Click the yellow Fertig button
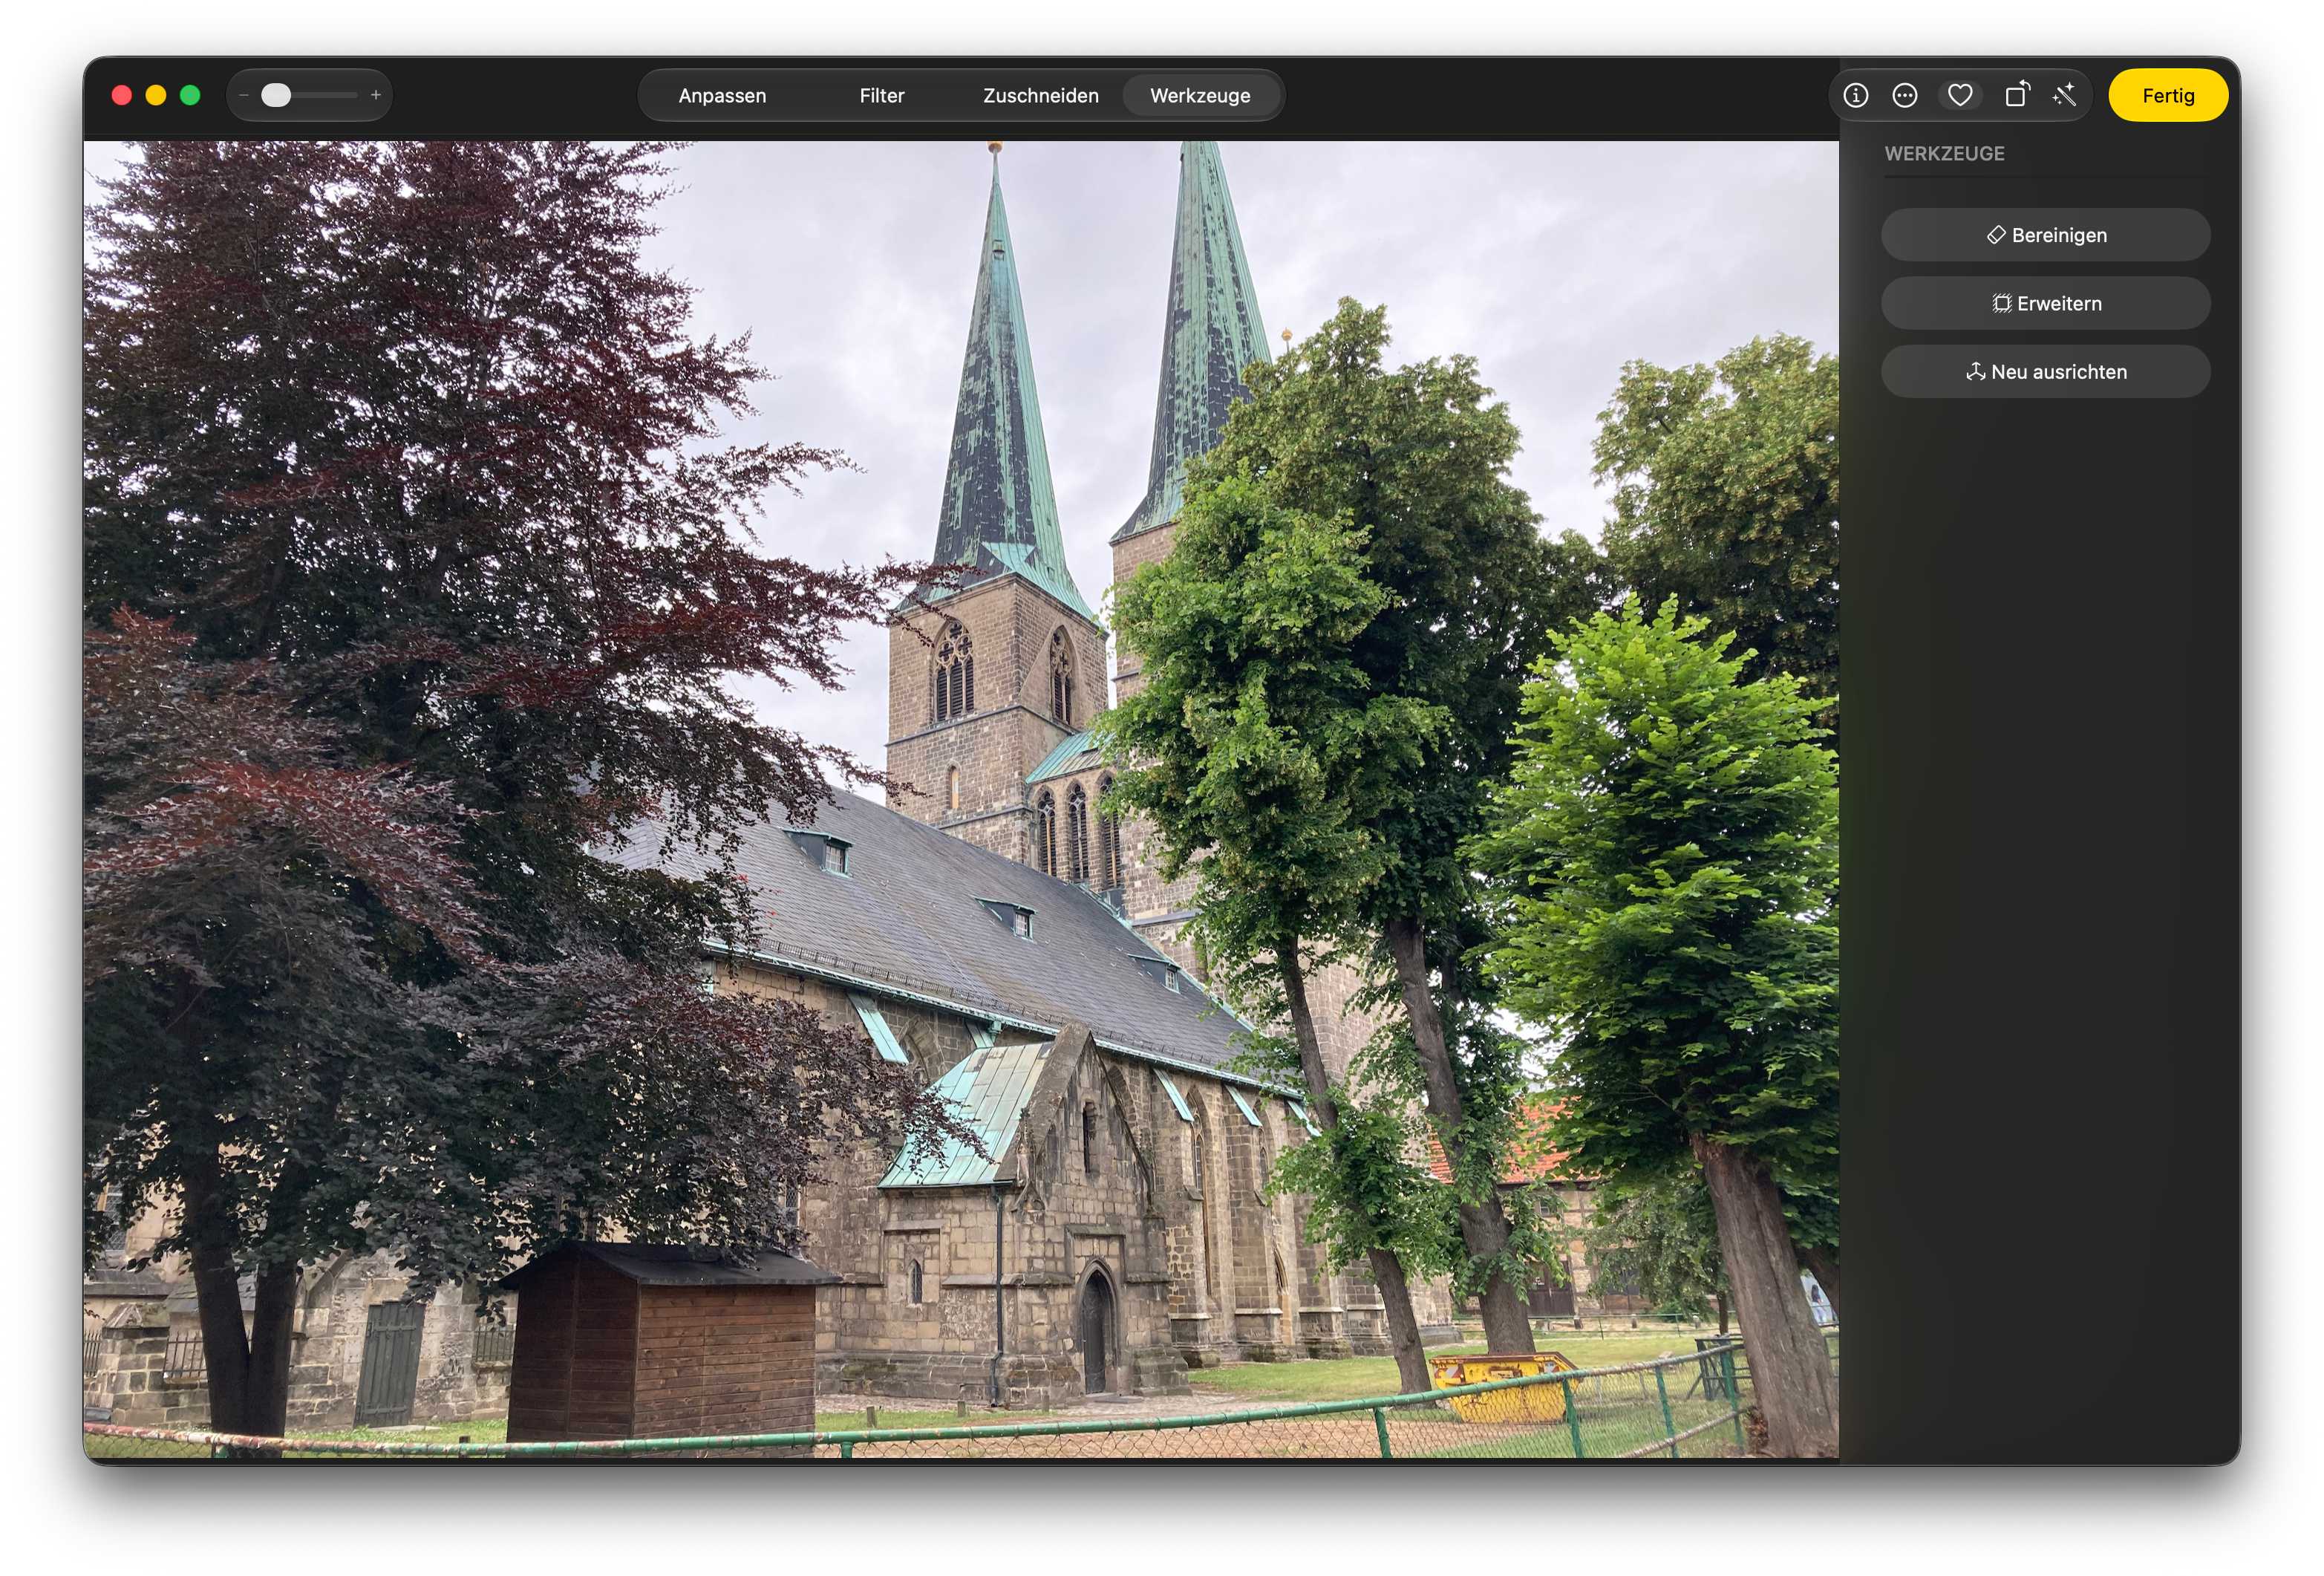This screenshot has width=2324, height=1576. [2168, 95]
